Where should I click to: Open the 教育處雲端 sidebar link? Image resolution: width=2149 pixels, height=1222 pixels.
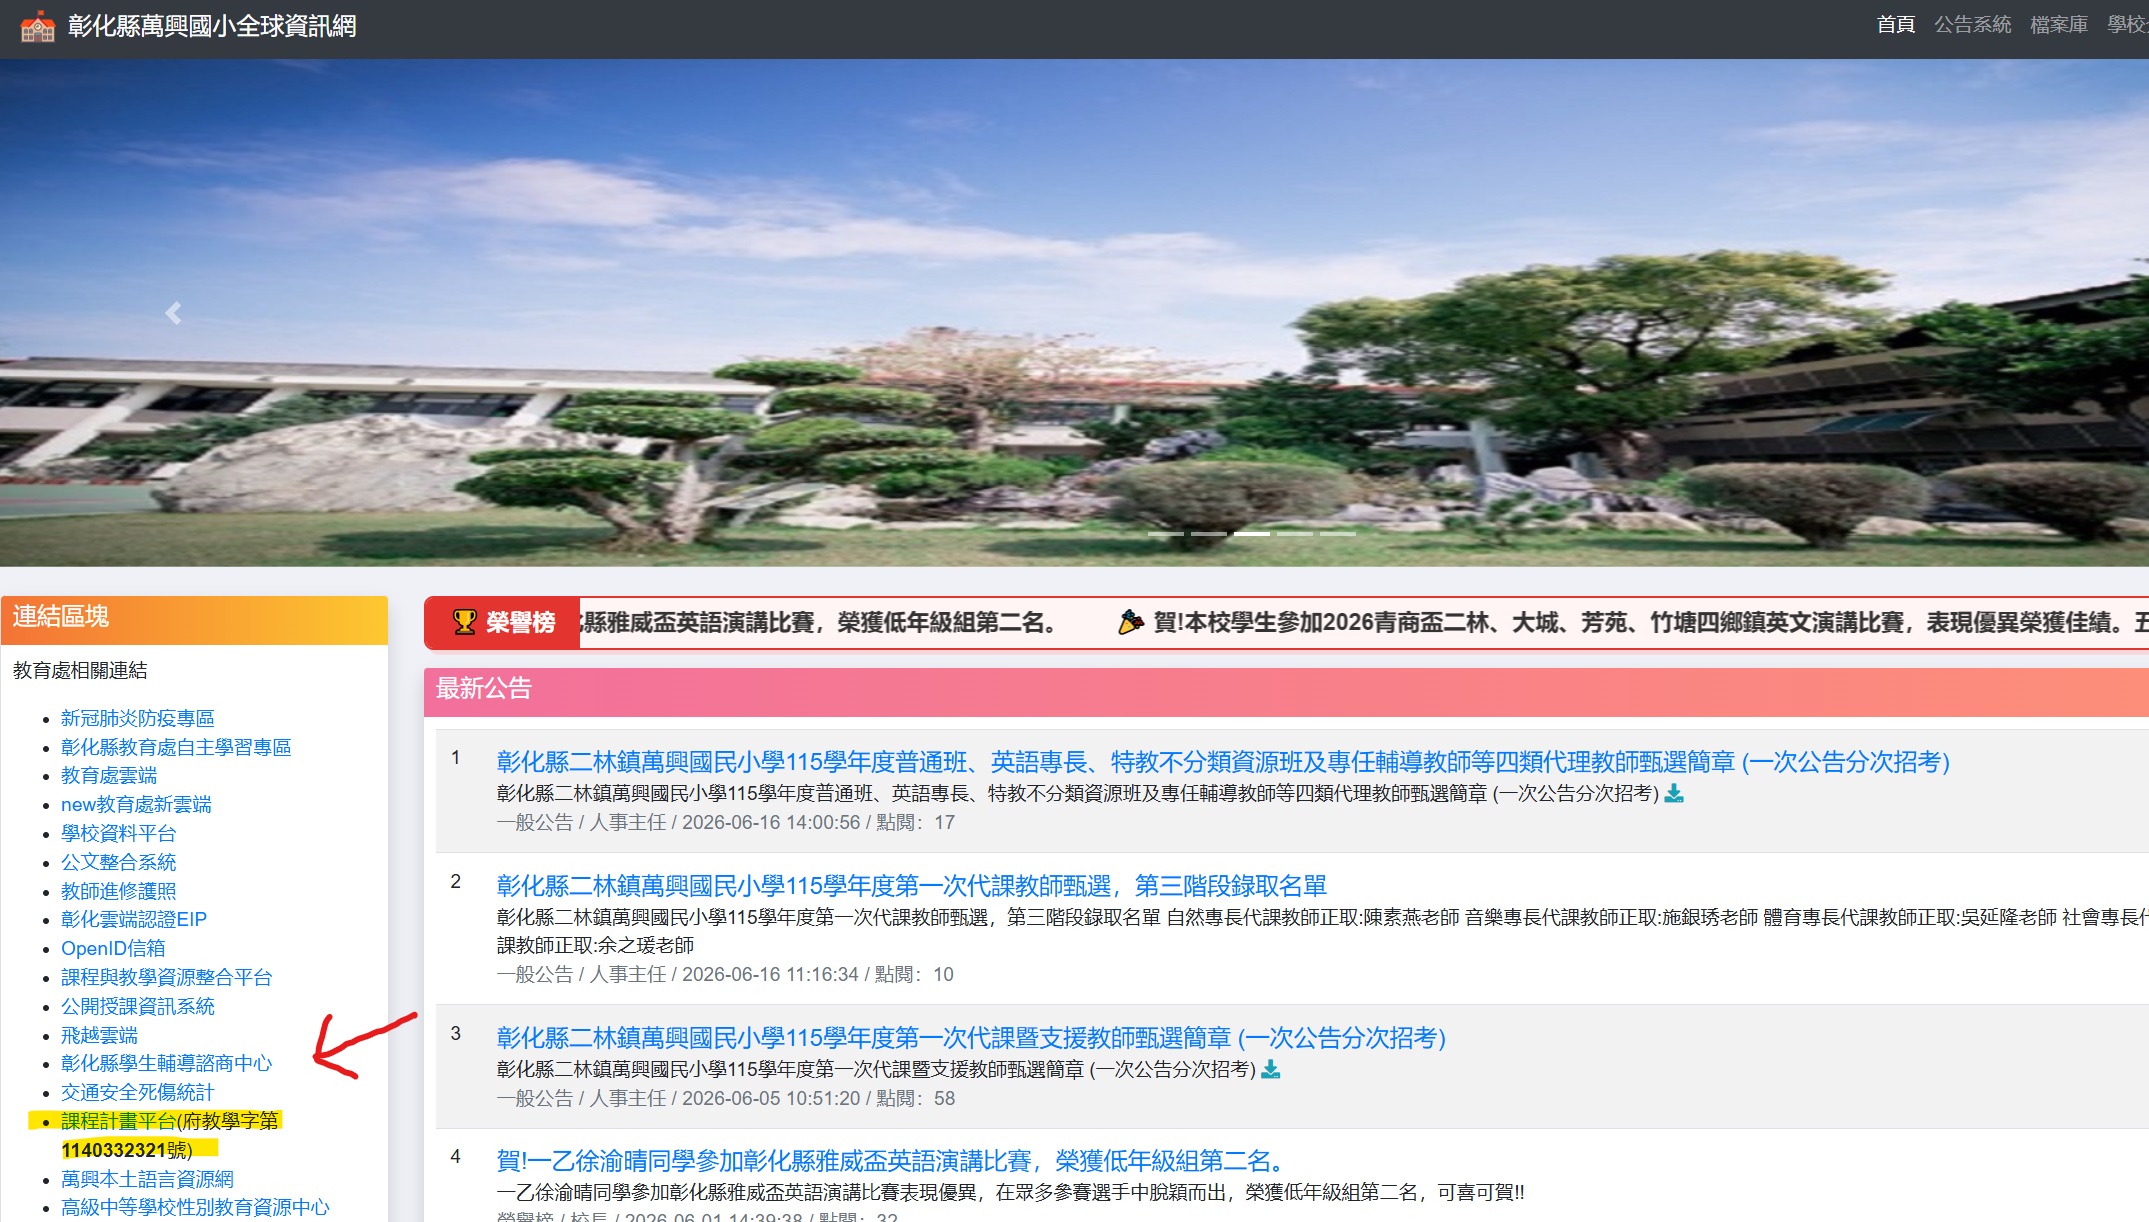coord(109,775)
